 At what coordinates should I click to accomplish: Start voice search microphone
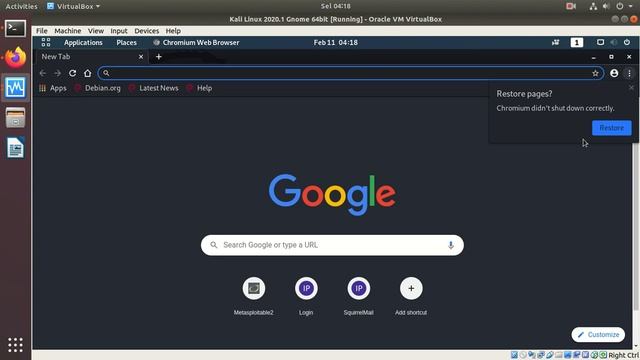click(x=451, y=245)
